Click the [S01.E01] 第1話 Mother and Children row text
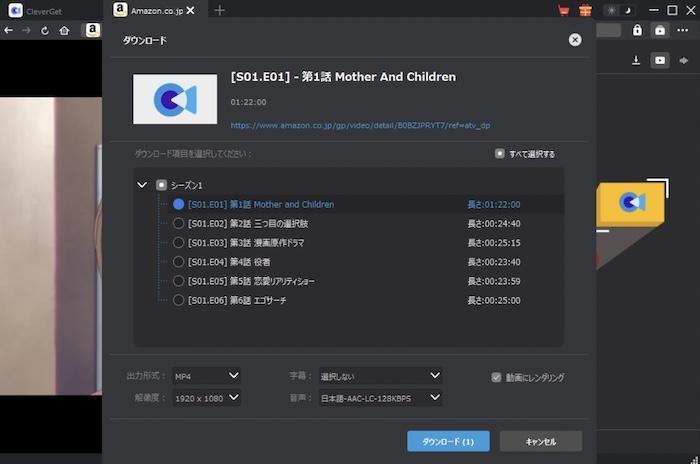Viewport: 700px width, 464px height. [261, 205]
